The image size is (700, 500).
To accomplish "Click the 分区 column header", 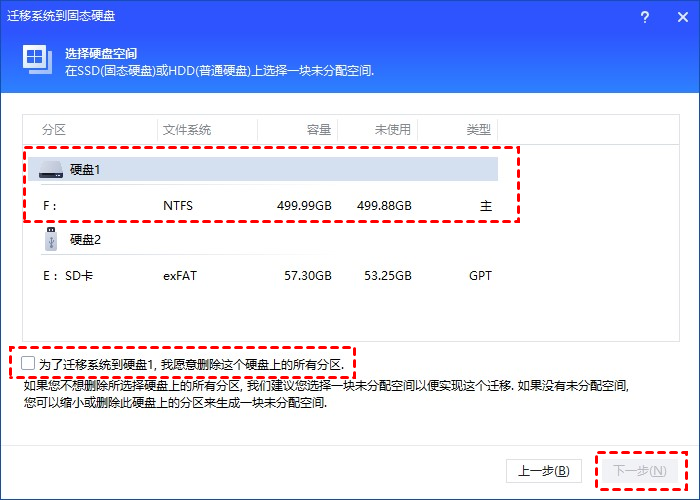I will (54, 131).
